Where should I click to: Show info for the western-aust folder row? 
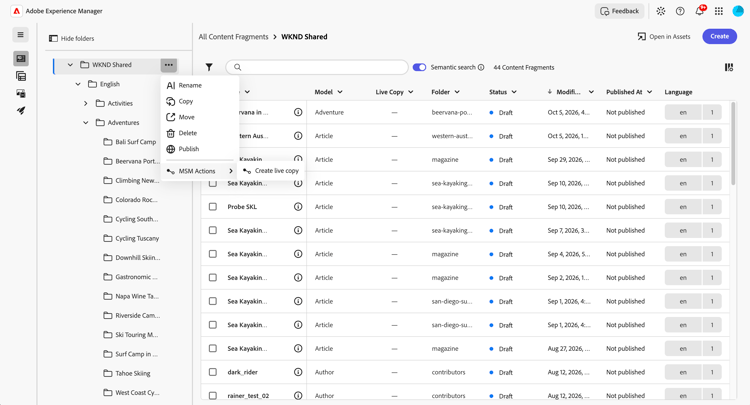(x=298, y=136)
